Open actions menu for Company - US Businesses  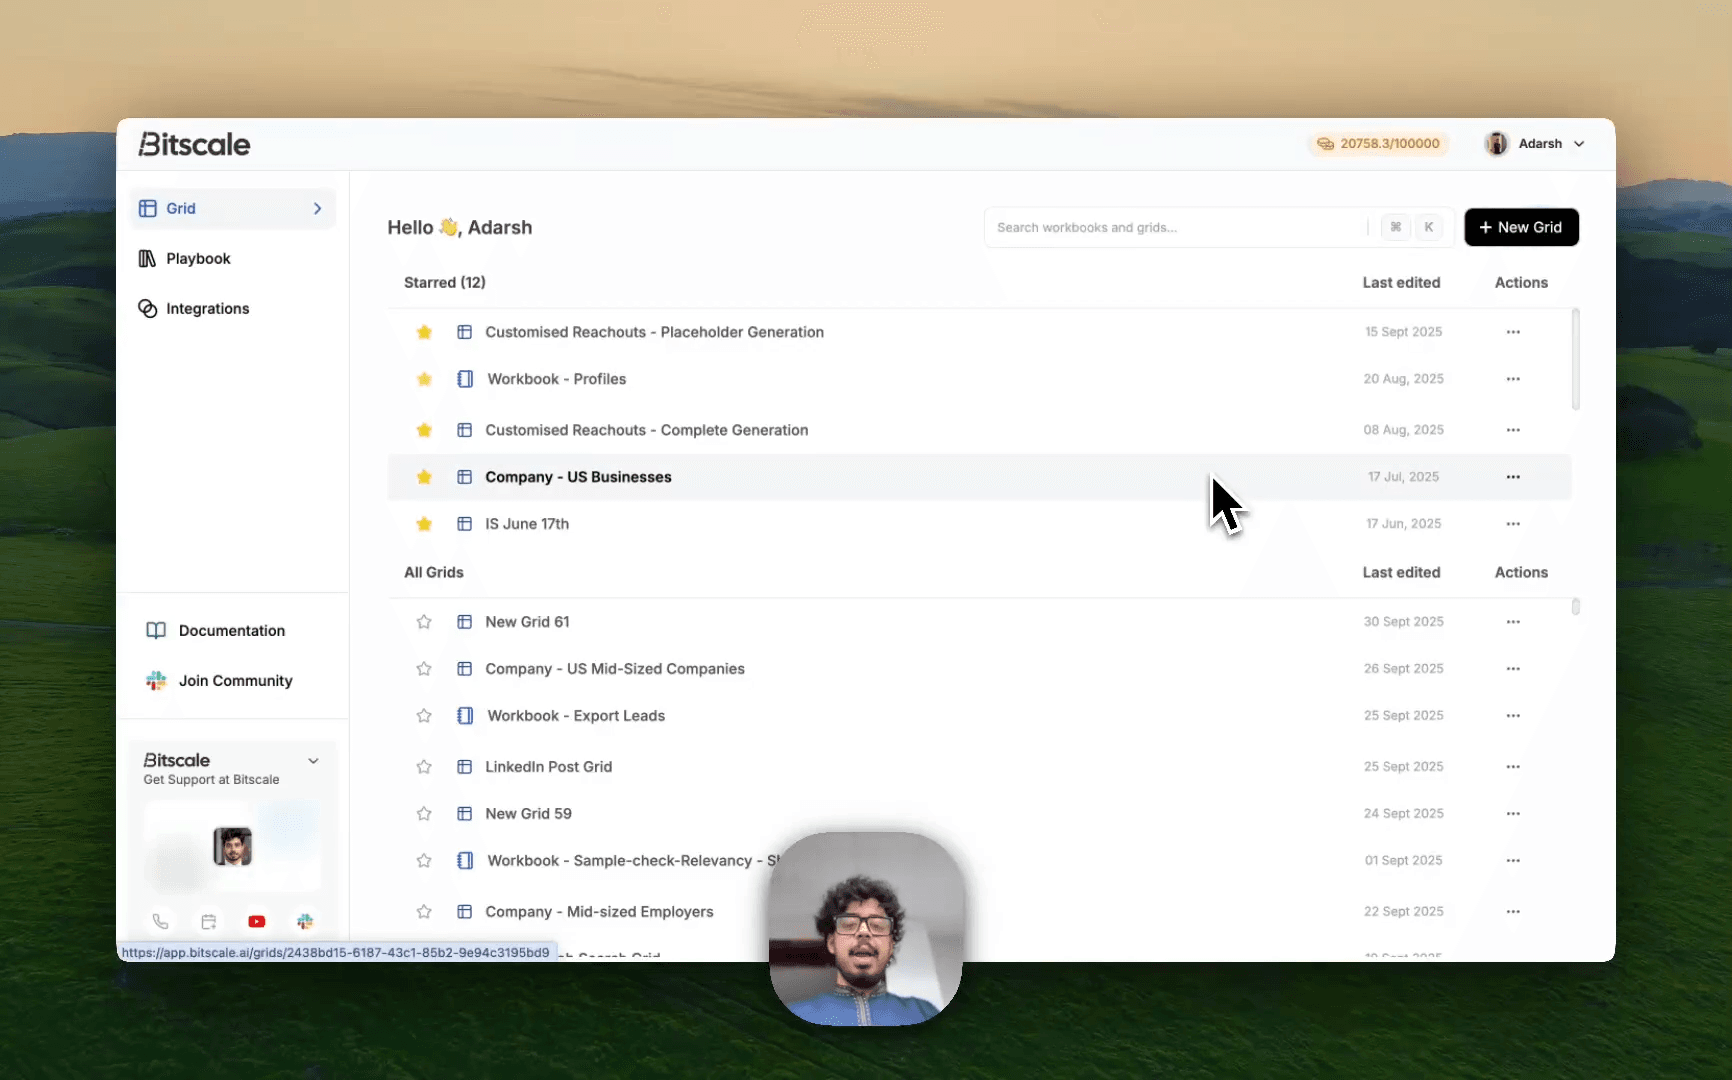pyautogui.click(x=1513, y=477)
